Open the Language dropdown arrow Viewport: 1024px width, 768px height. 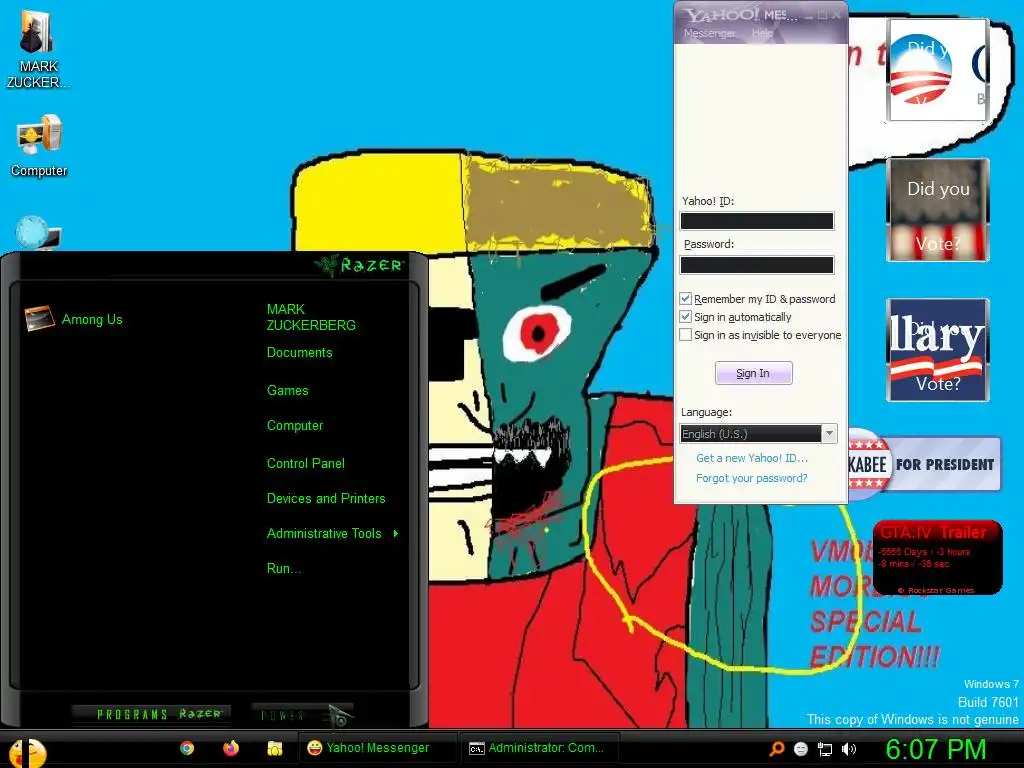[x=829, y=434]
